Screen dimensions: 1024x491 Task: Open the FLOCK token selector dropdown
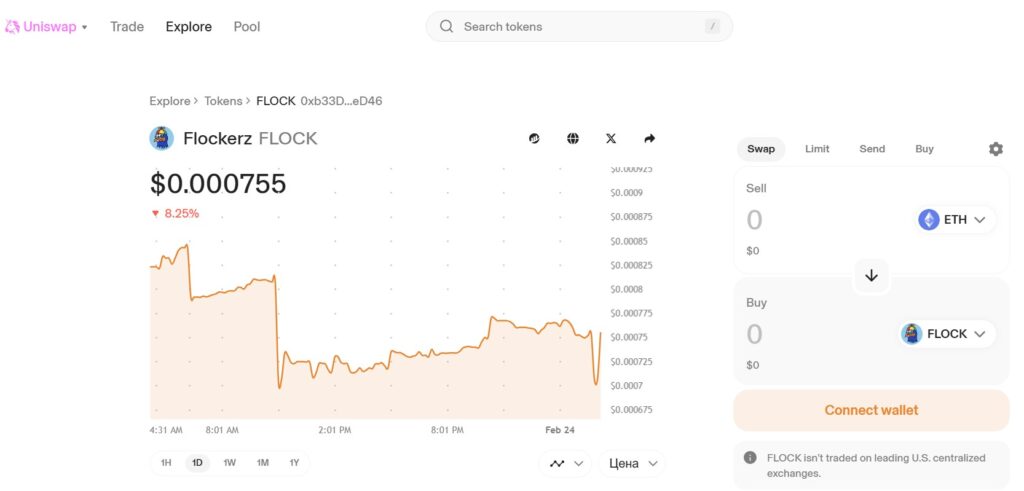[947, 334]
